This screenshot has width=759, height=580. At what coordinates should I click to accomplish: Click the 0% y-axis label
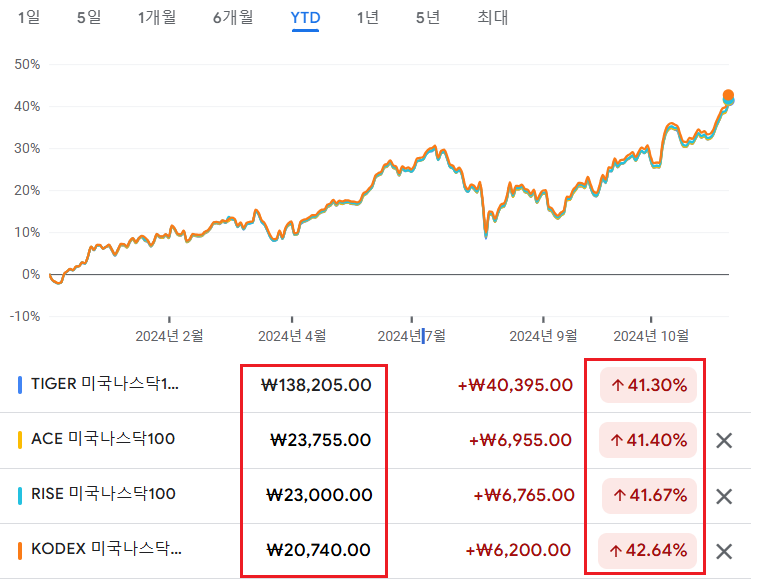[x=31, y=275]
